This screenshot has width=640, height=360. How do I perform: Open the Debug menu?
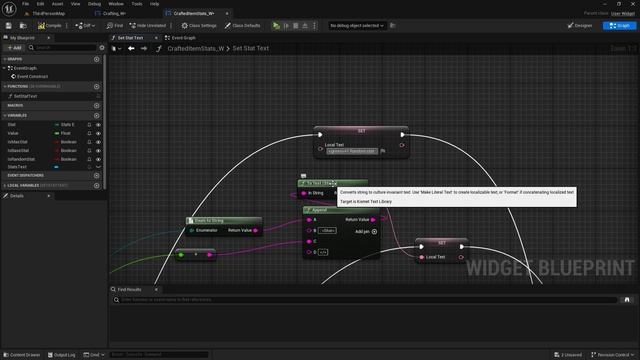pyautogui.click(x=94, y=4)
